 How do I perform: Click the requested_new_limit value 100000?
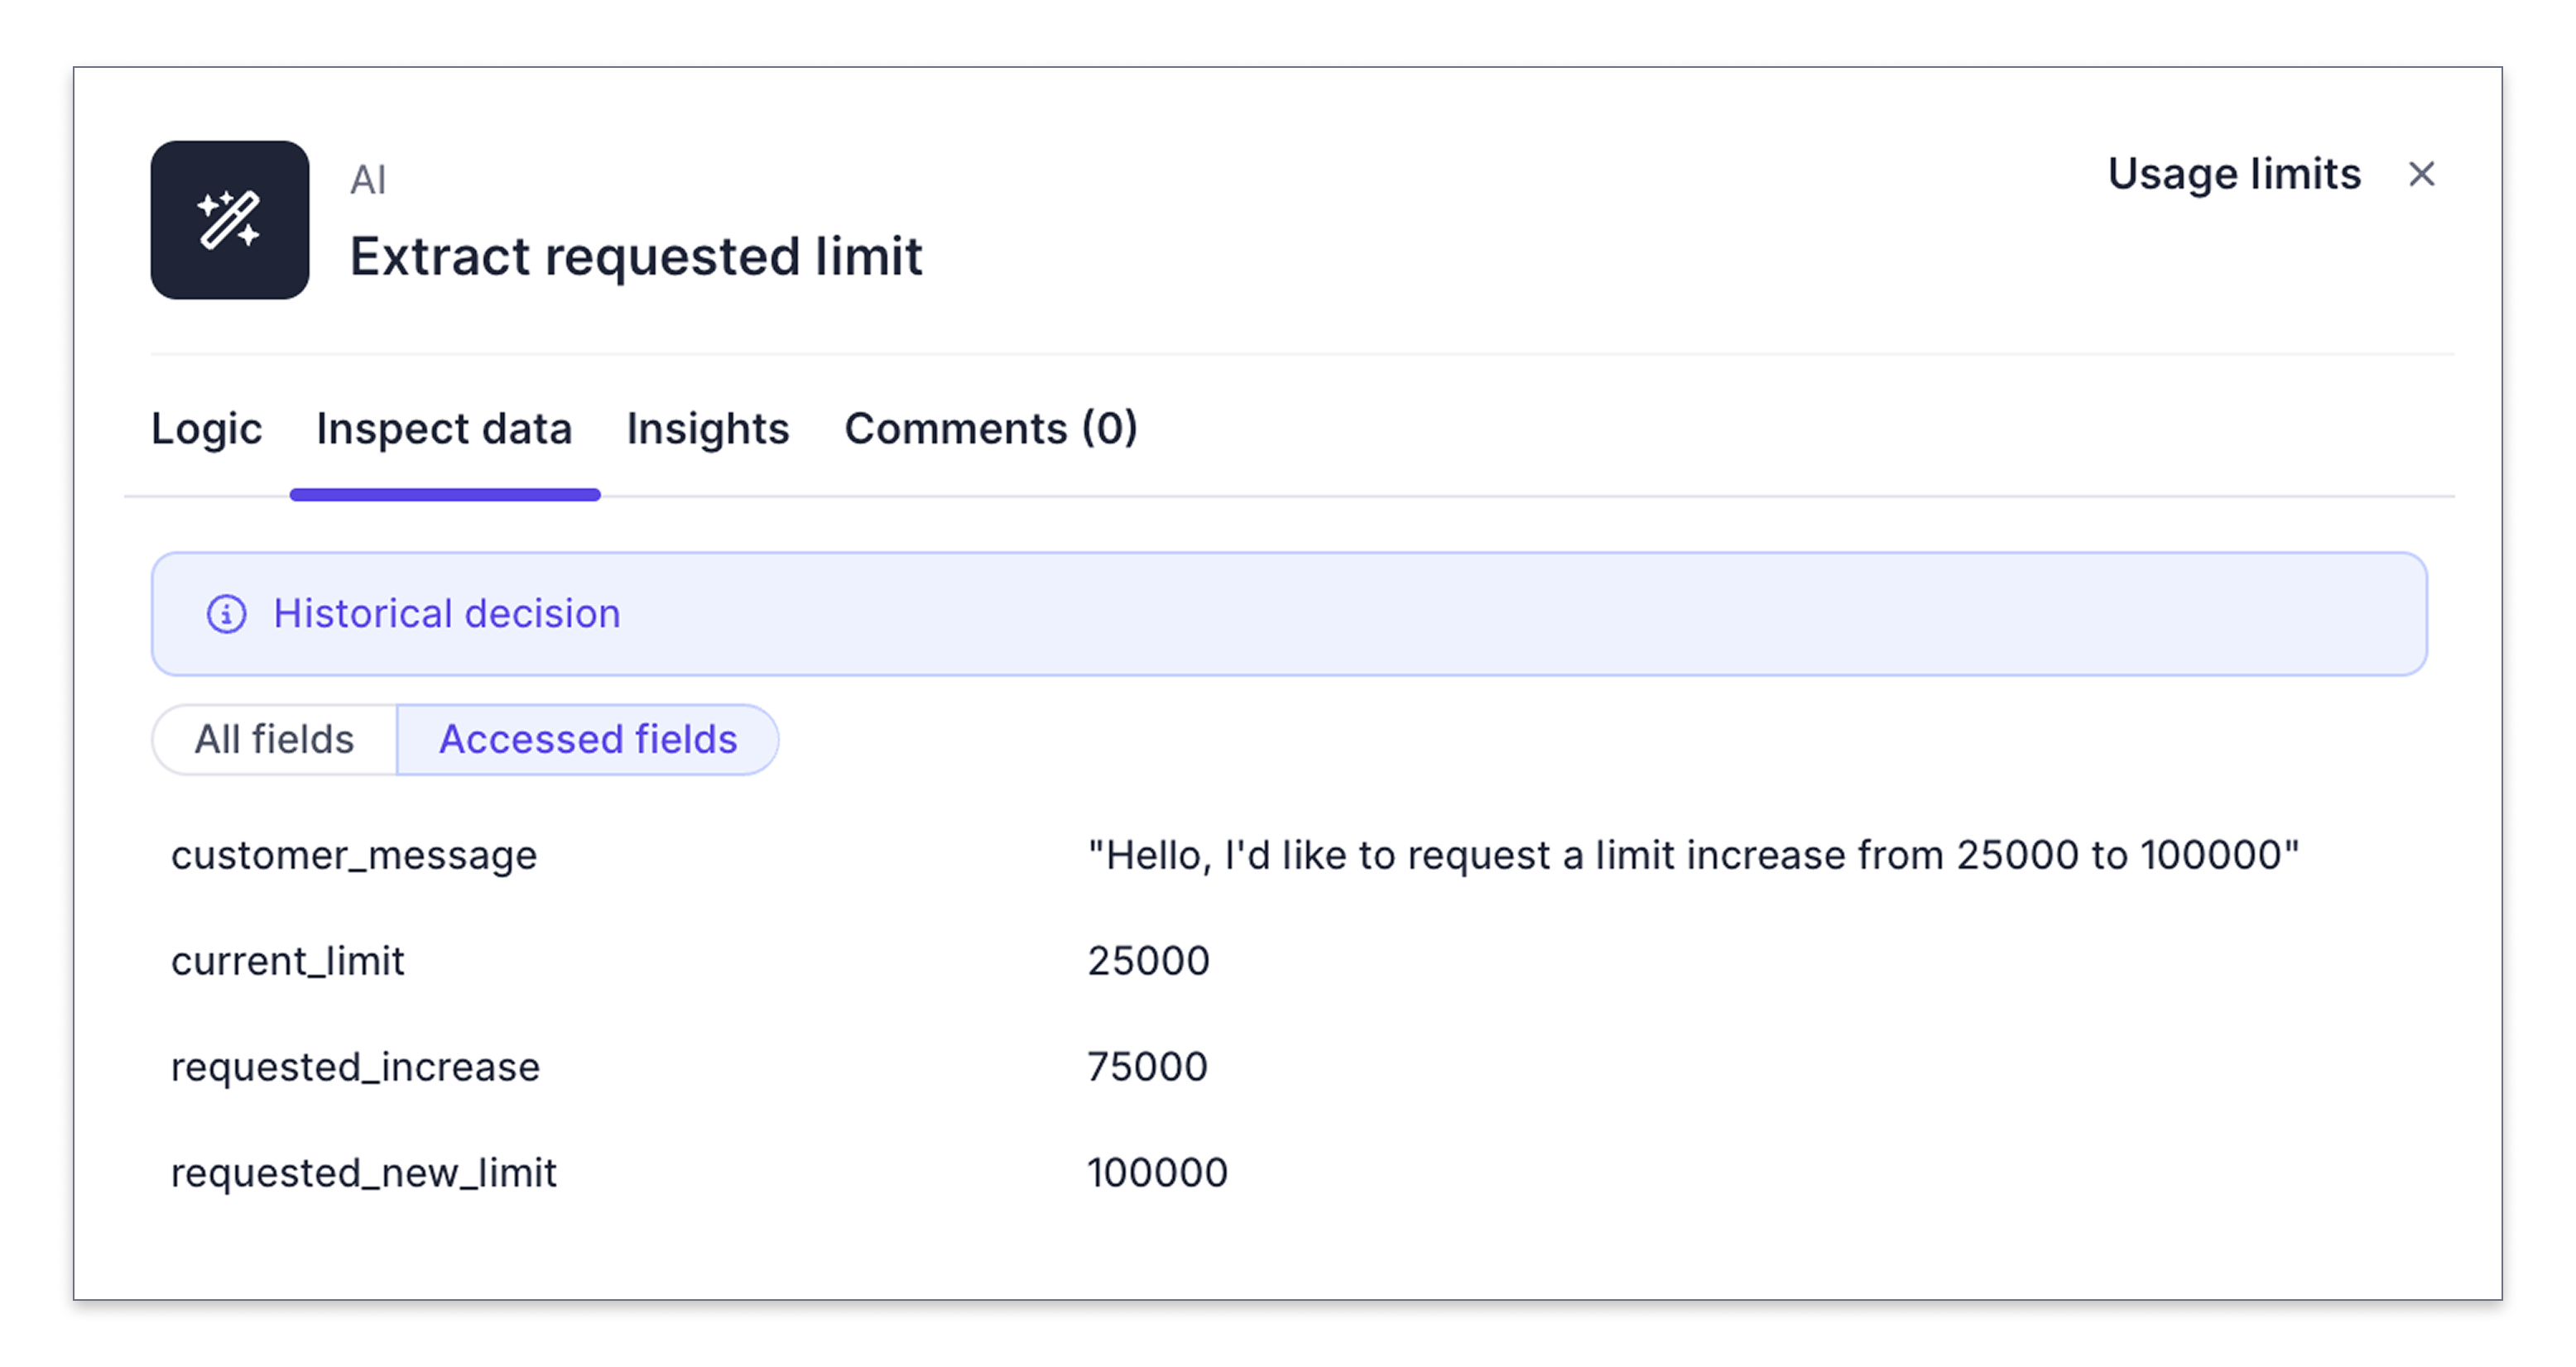point(1157,1174)
